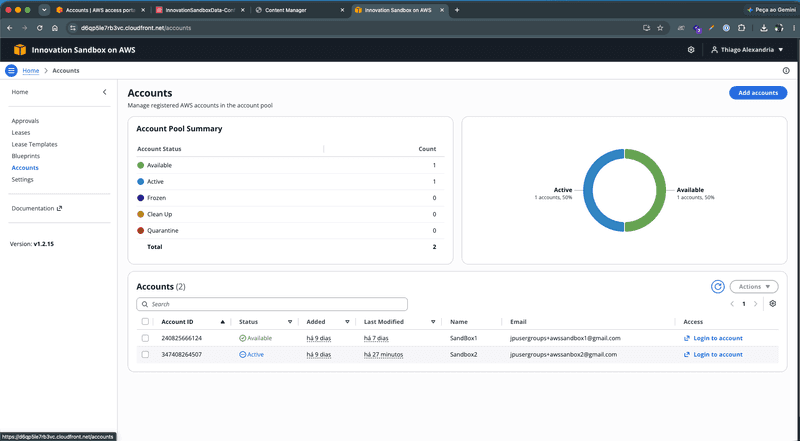This screenshot has height=441, width=800.
Task: Sort by Added column arrow
Action: point(347,322)
